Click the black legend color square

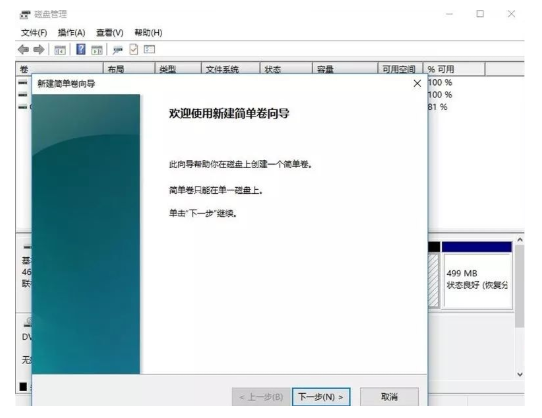coord(23,387)
